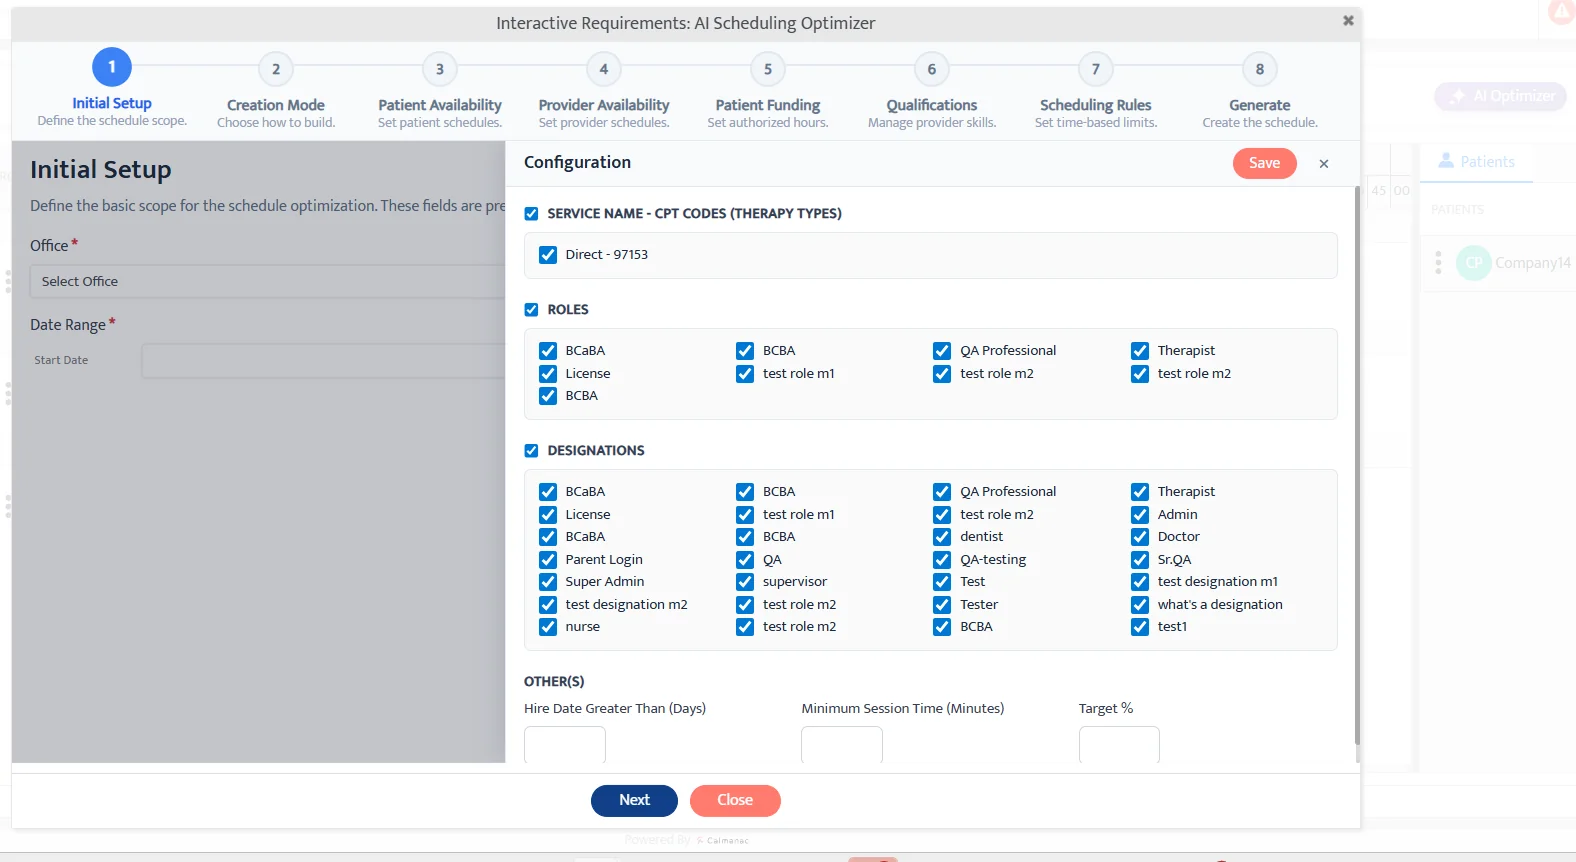1576x862 pixels.
Task: Go to step 3 Patient Availability
Action: [x=440, y=69]
